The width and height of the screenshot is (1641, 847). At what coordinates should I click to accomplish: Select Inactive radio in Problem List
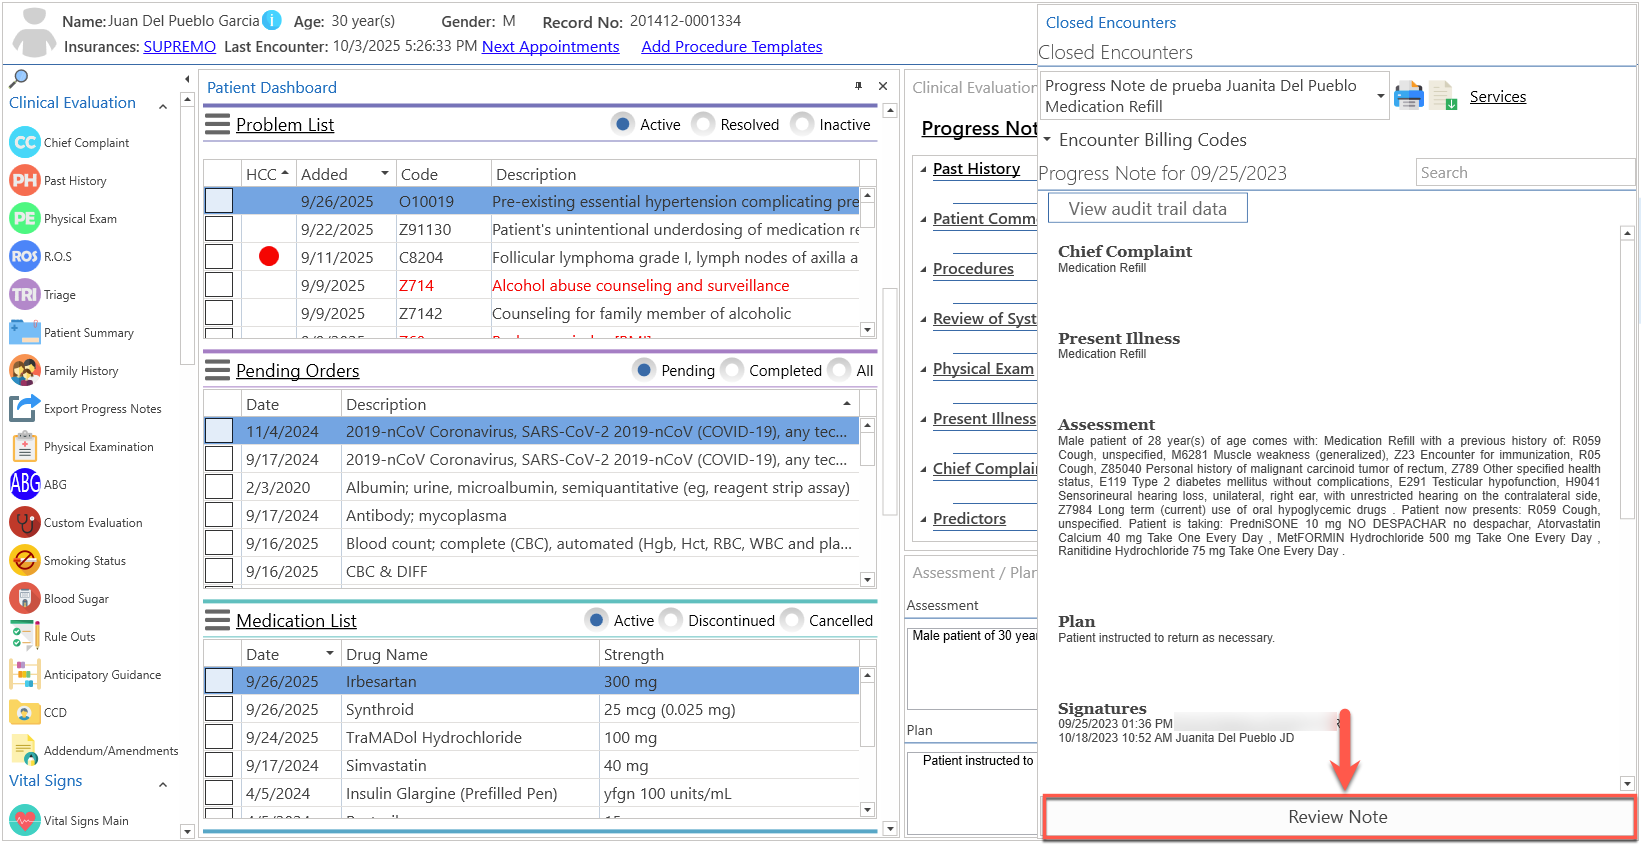pos(802,124)
